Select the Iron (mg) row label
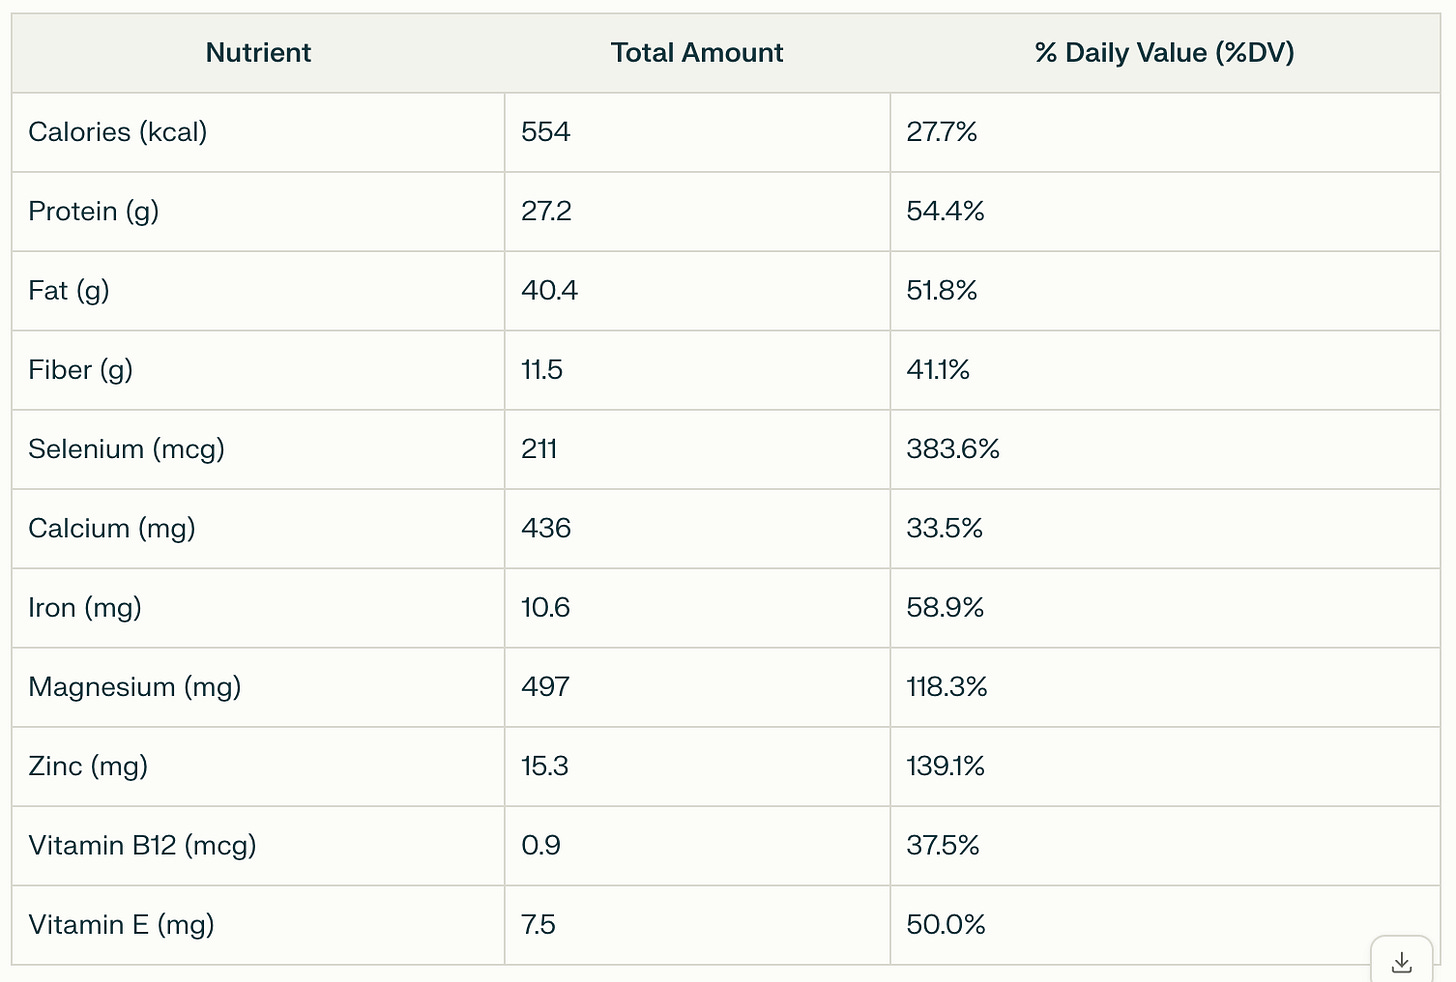1456x982 pixels. tap(85, 607)
